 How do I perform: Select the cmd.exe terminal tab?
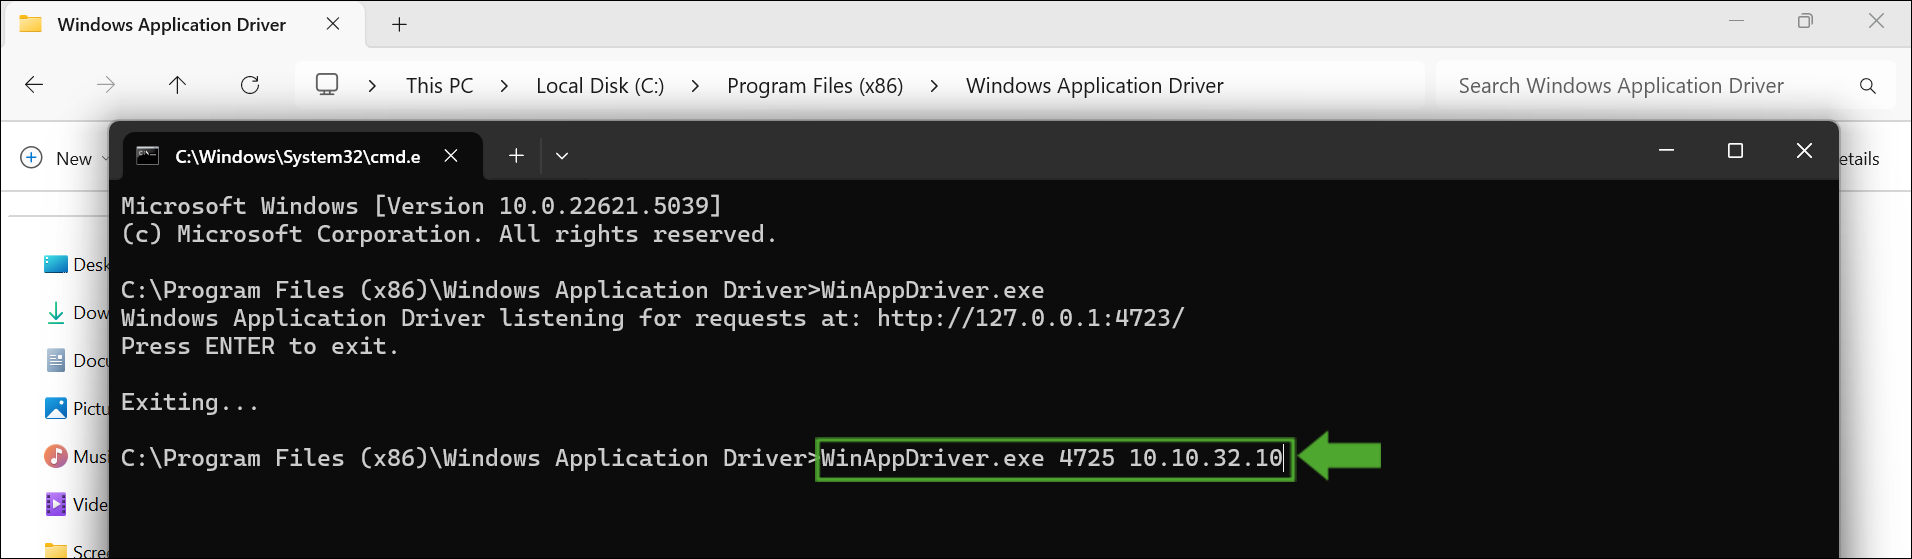tap(296, 156)
